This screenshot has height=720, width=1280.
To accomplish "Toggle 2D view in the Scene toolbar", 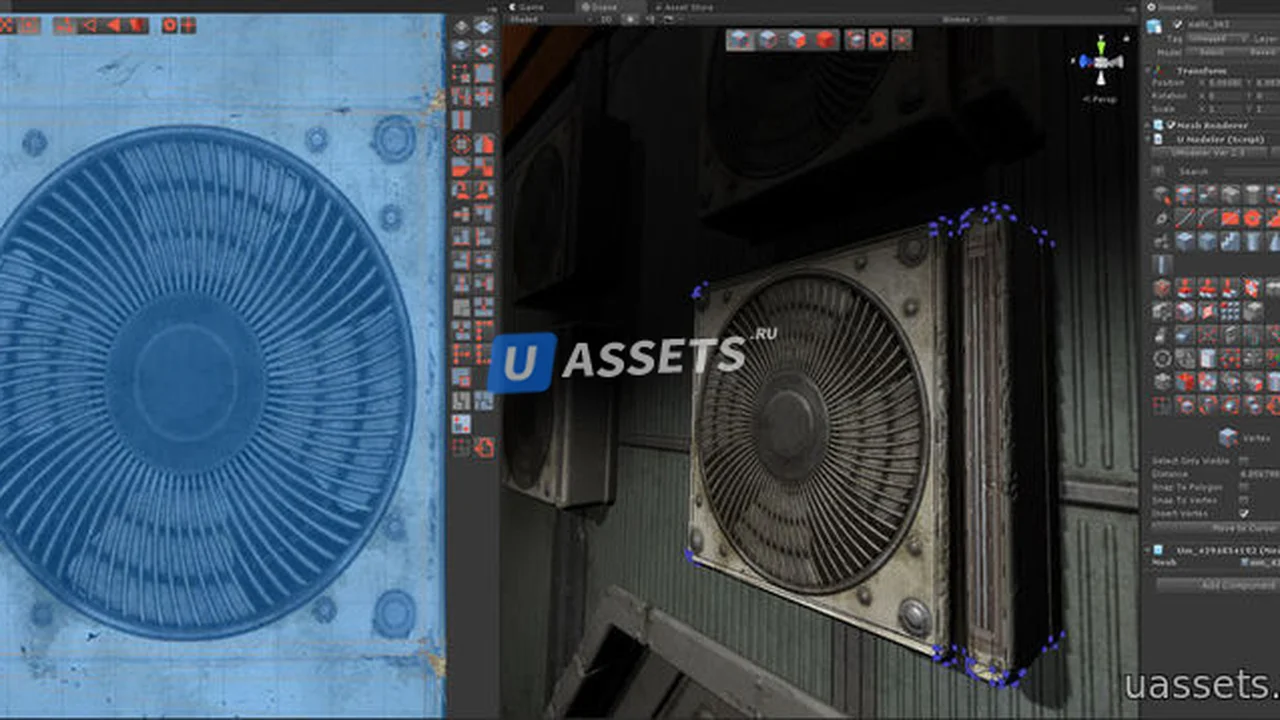I will point(606,19).
